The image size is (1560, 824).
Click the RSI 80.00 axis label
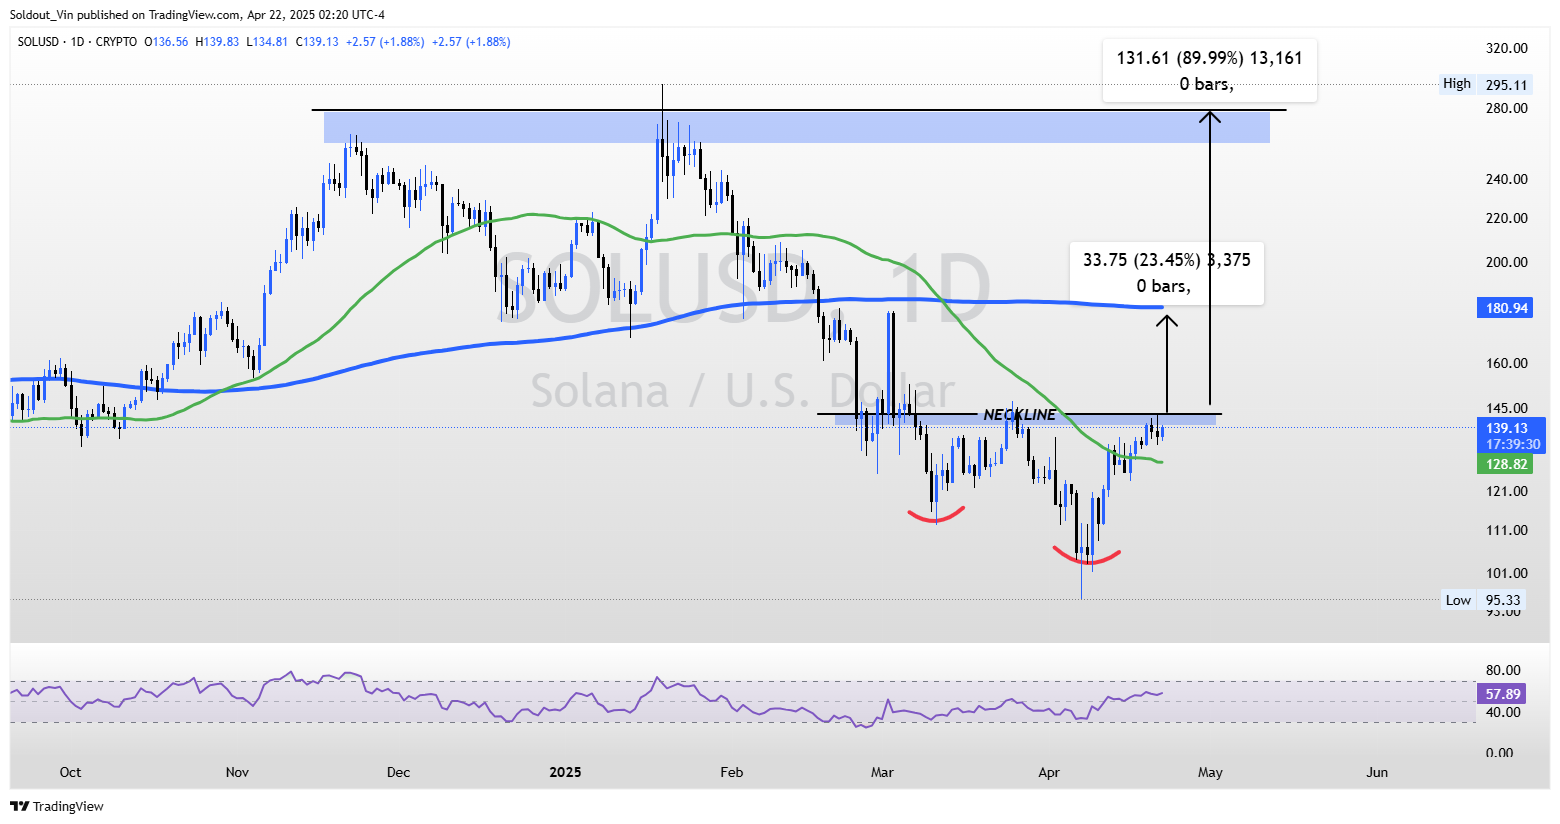(x=1503, y=670)
